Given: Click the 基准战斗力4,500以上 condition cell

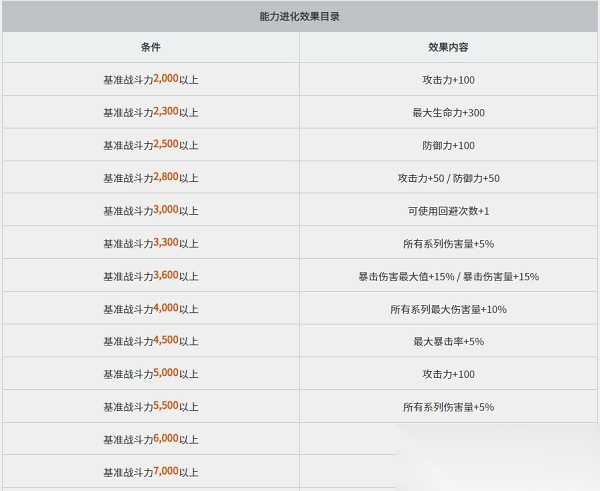Looking at the screenshot, I should (150, 341).
